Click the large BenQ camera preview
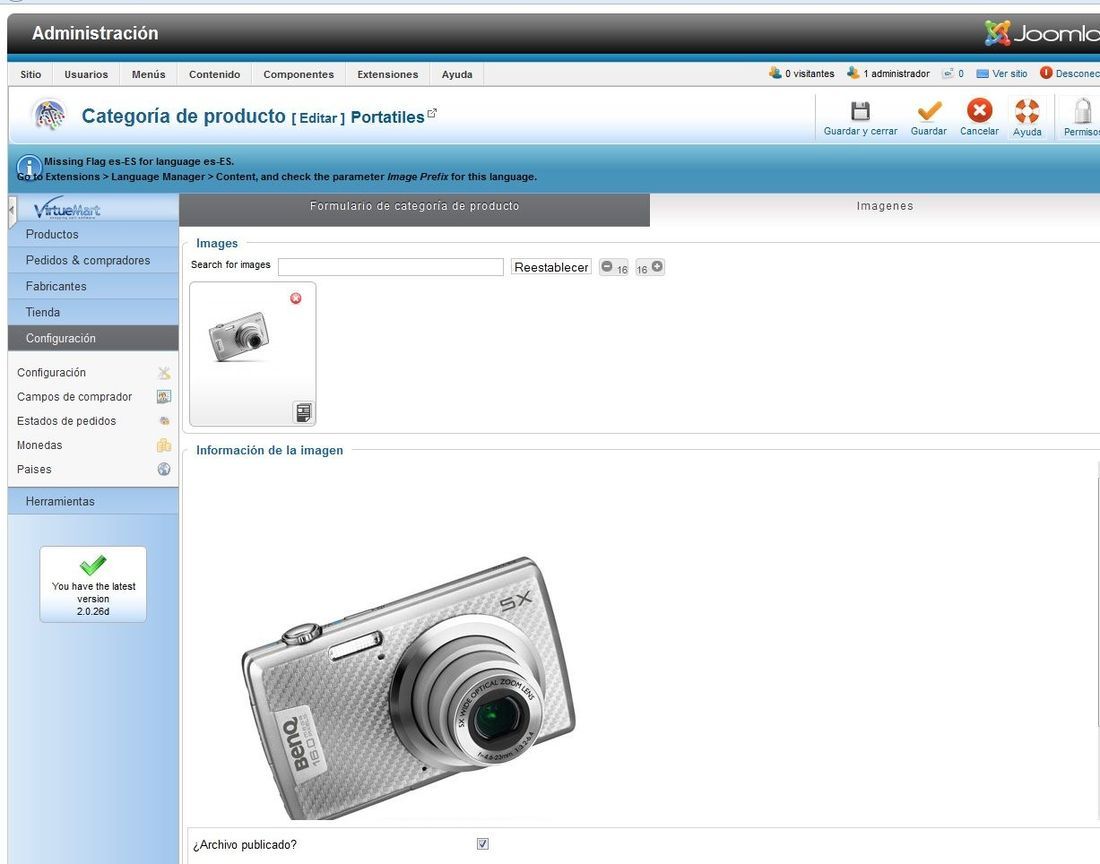Viewport: 1100px width, 864px height. (x=408, y=687)
